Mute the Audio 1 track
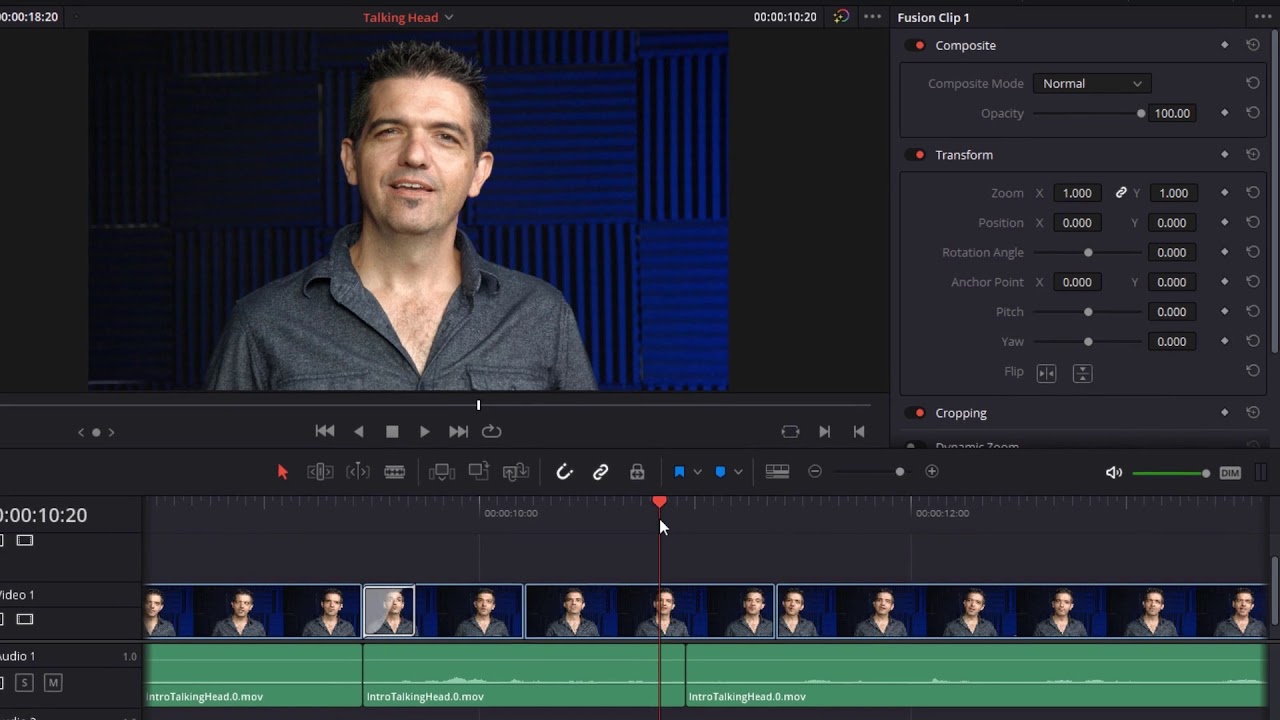The height and width of the screenshot is (720, 1280). click(x=53, y=683)
